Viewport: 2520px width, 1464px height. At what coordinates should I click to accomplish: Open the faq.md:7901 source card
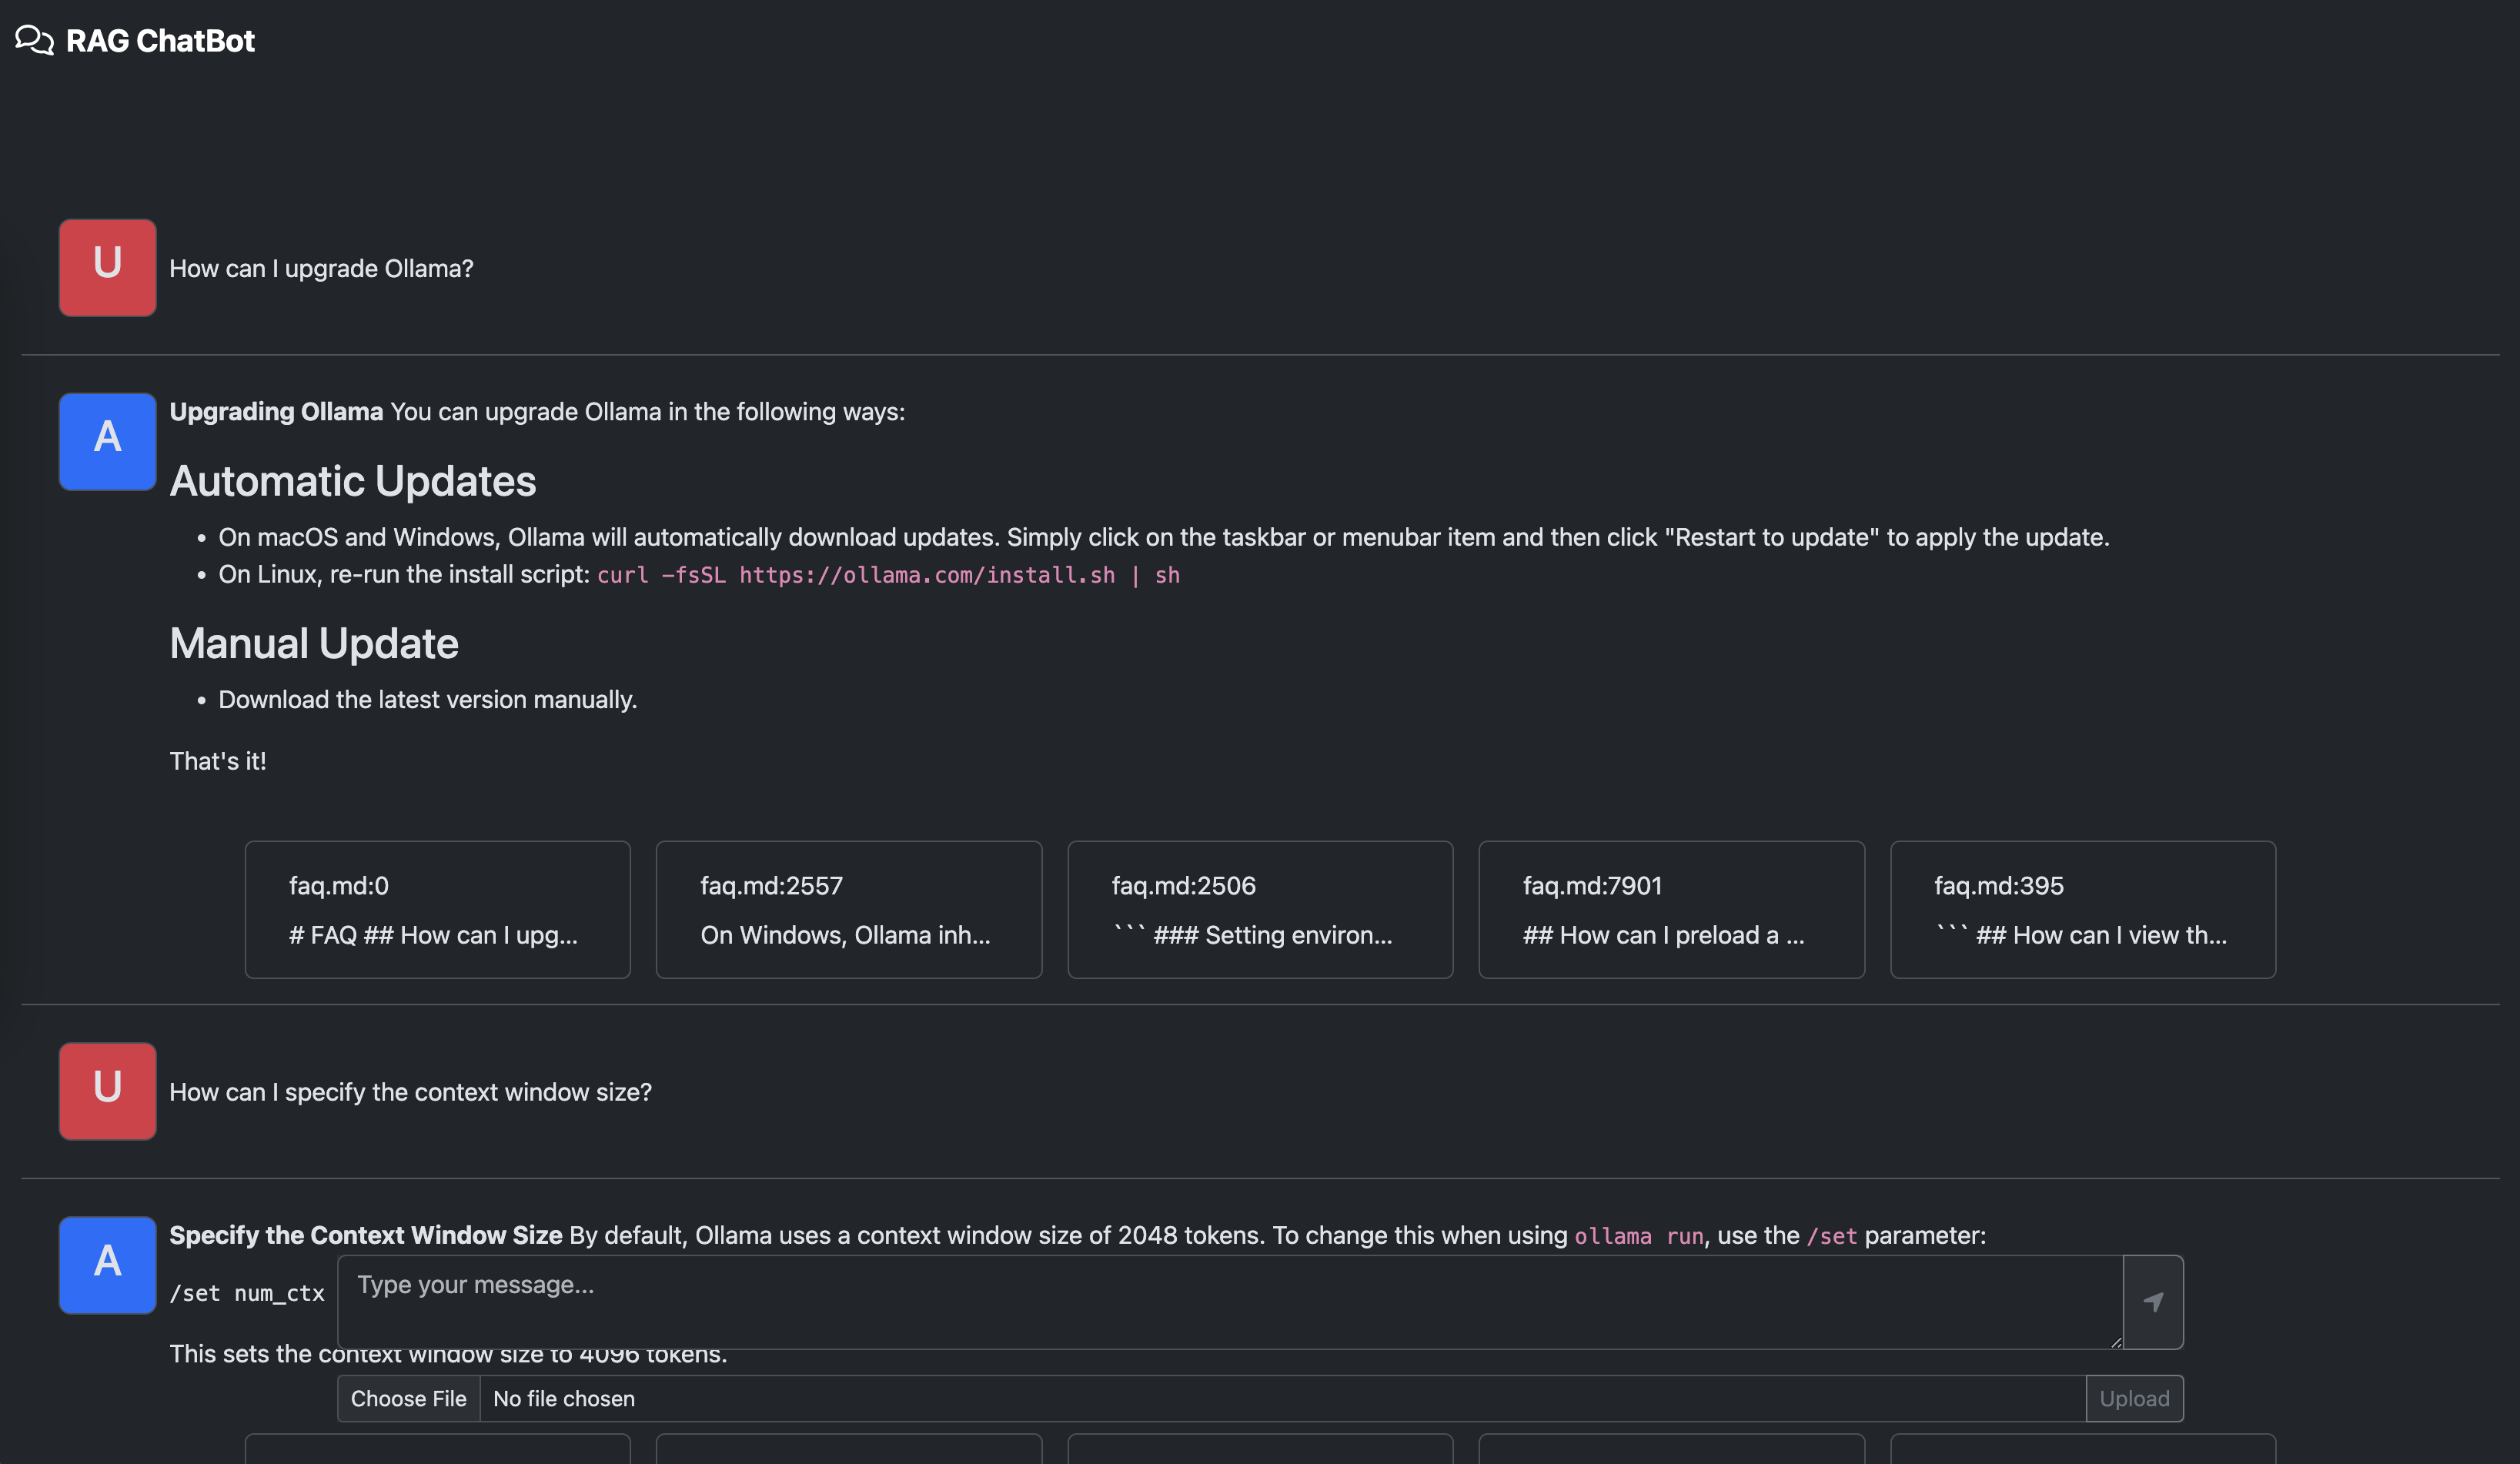[1671, 909]
